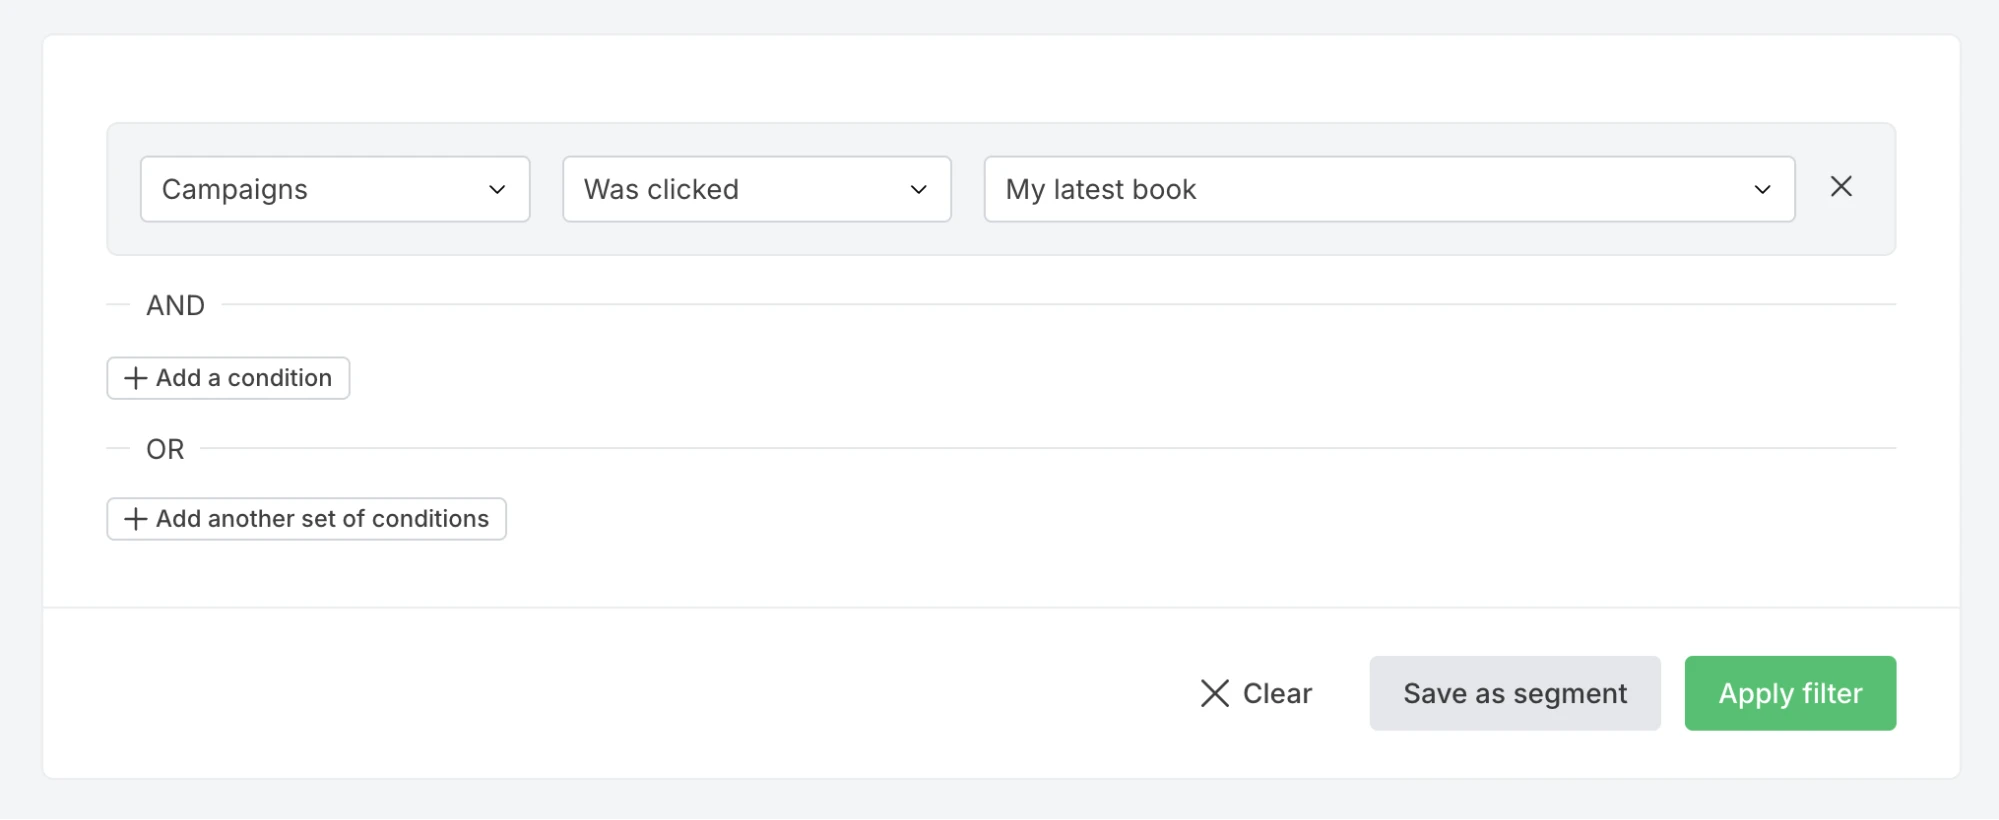
Task: Open the My latest book dropdown
Action: (1390, 189)
